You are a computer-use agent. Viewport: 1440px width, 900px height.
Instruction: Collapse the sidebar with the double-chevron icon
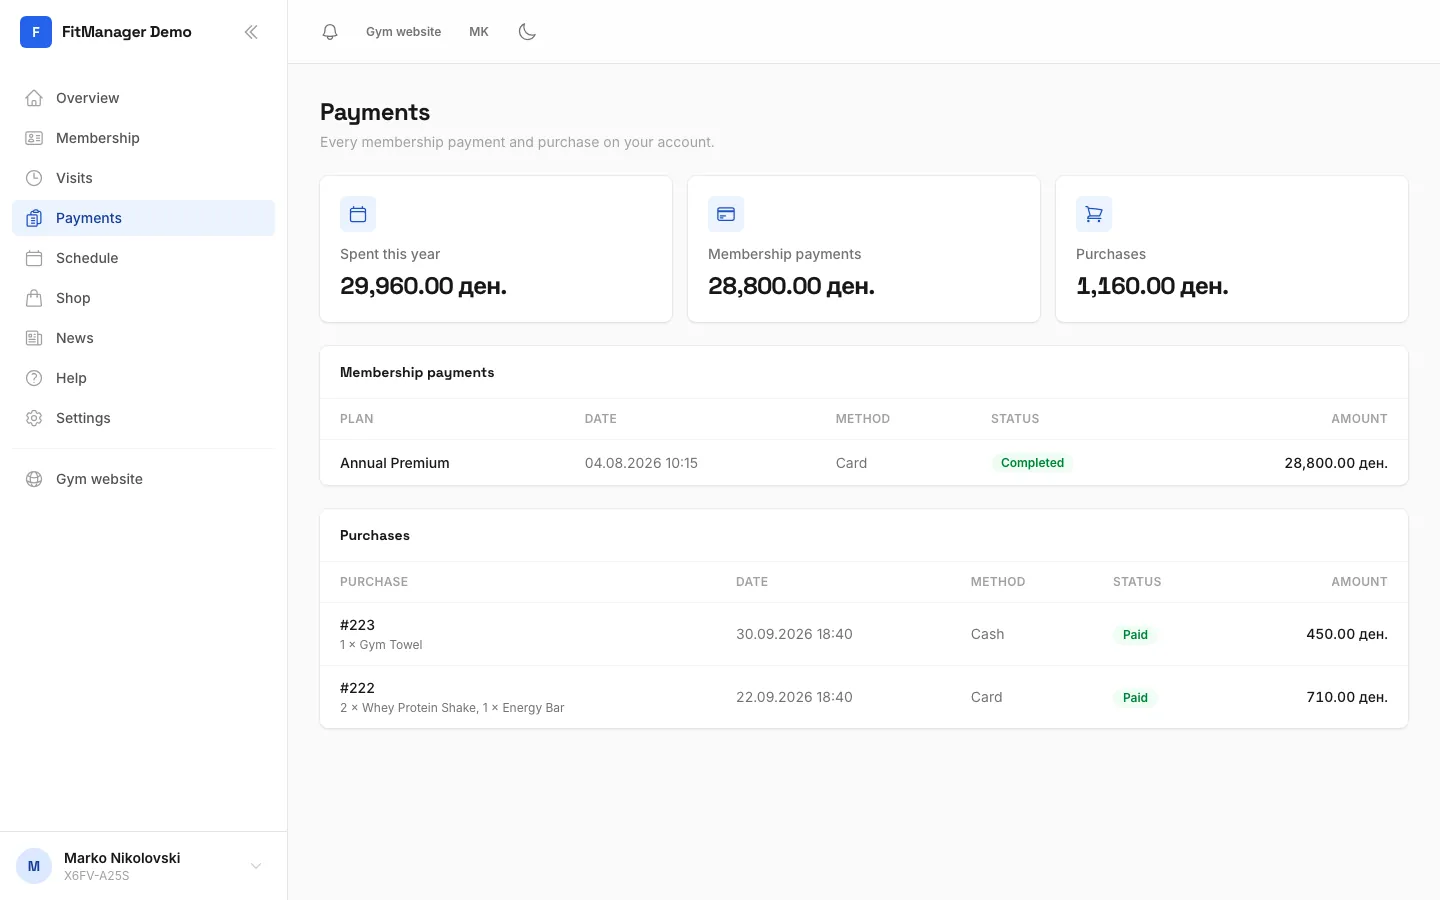[x=251, y=32]
